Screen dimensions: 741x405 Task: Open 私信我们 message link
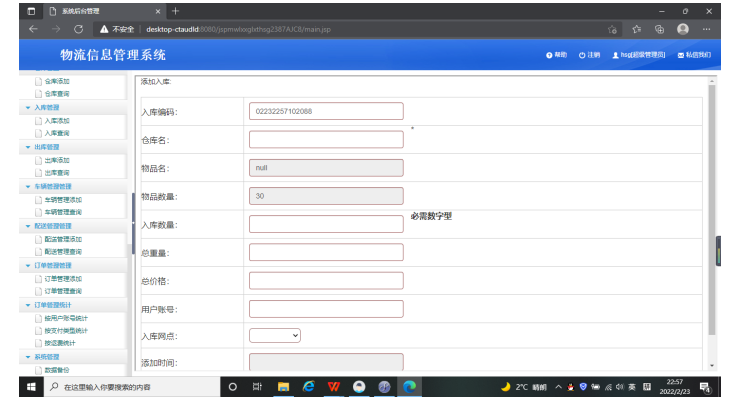click(694, 55)
